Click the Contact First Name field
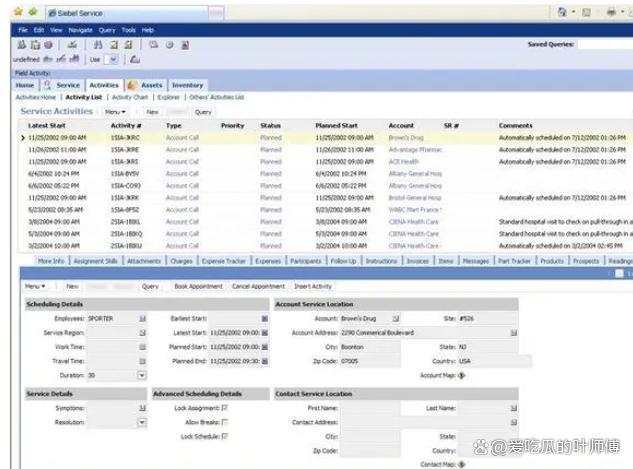Image resolution: width=633 pixels, height=469 pixels. [x=370, y=408]
